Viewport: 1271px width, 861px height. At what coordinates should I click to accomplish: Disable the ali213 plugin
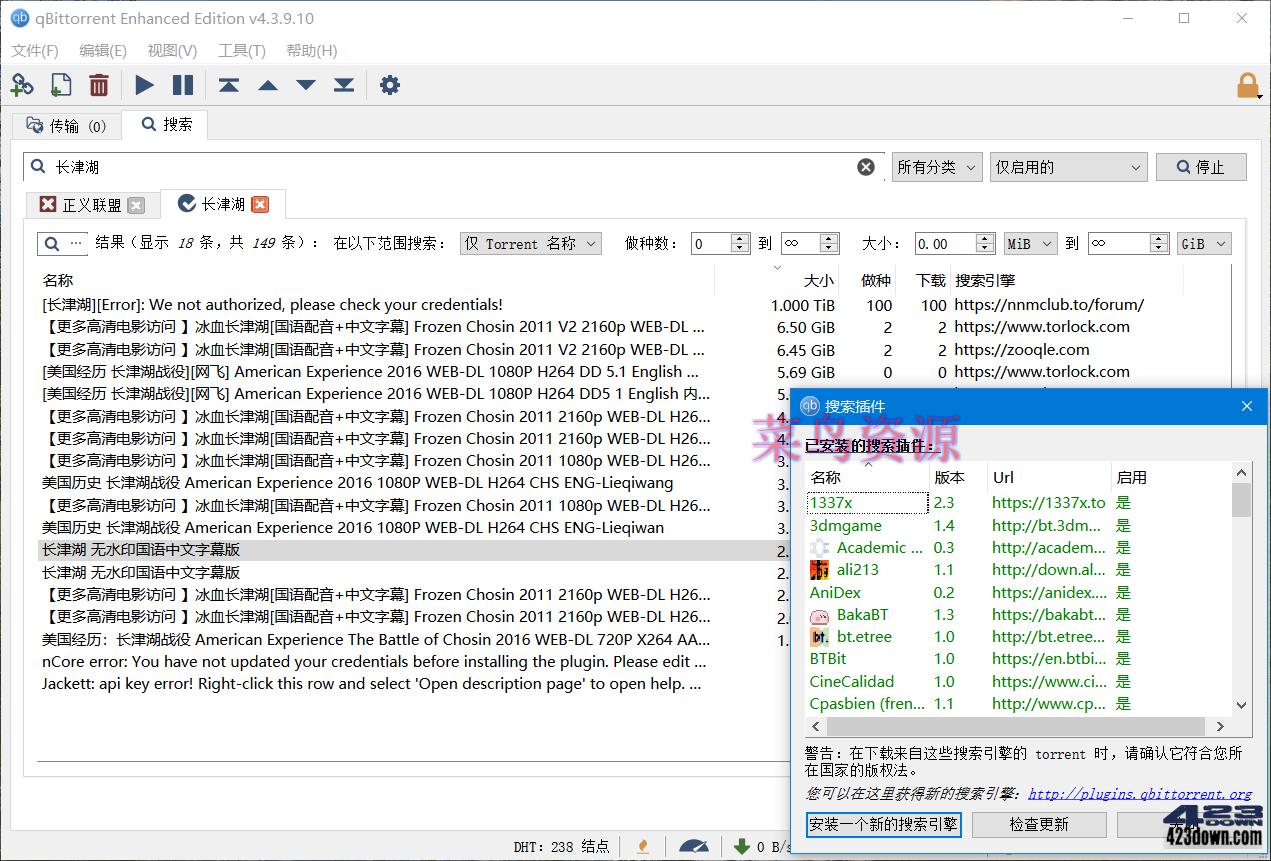(x=1122, y=569)
